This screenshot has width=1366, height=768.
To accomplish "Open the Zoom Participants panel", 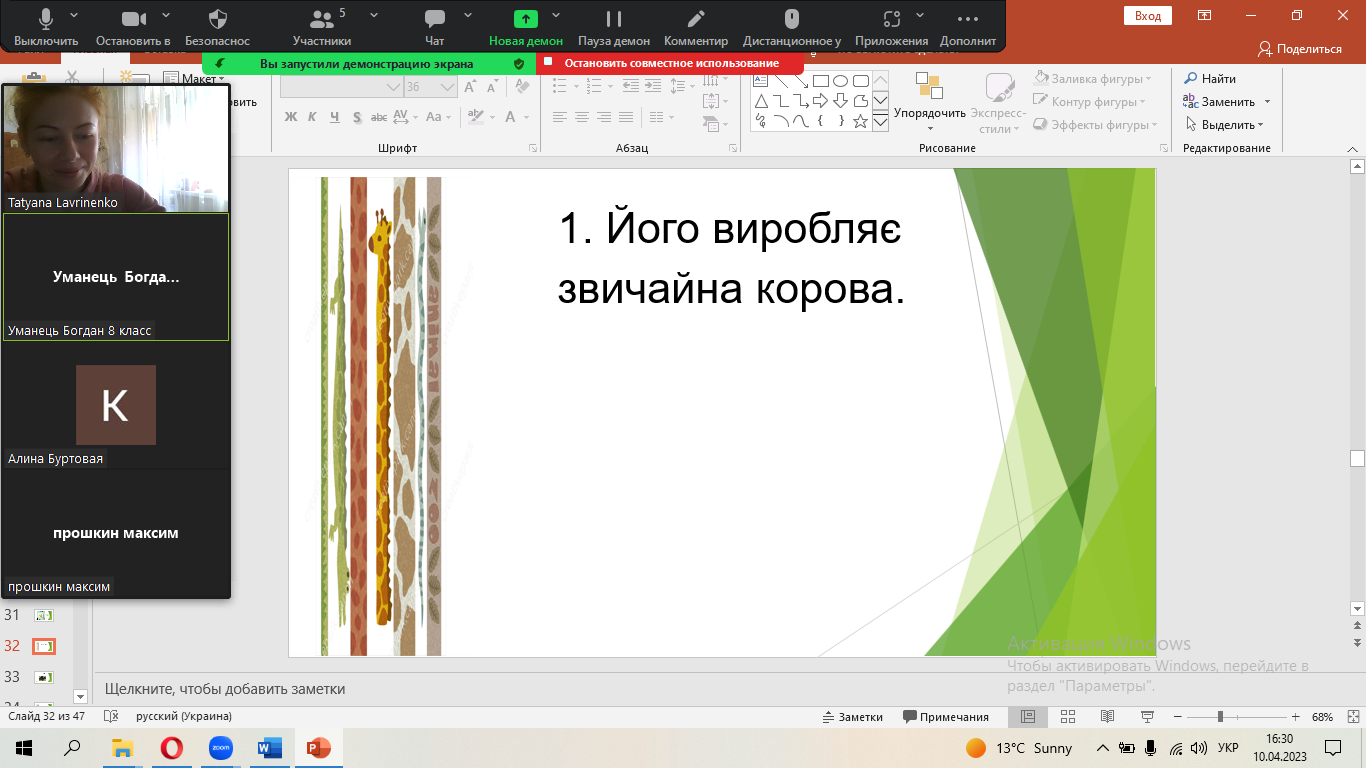I will [322, 27].
